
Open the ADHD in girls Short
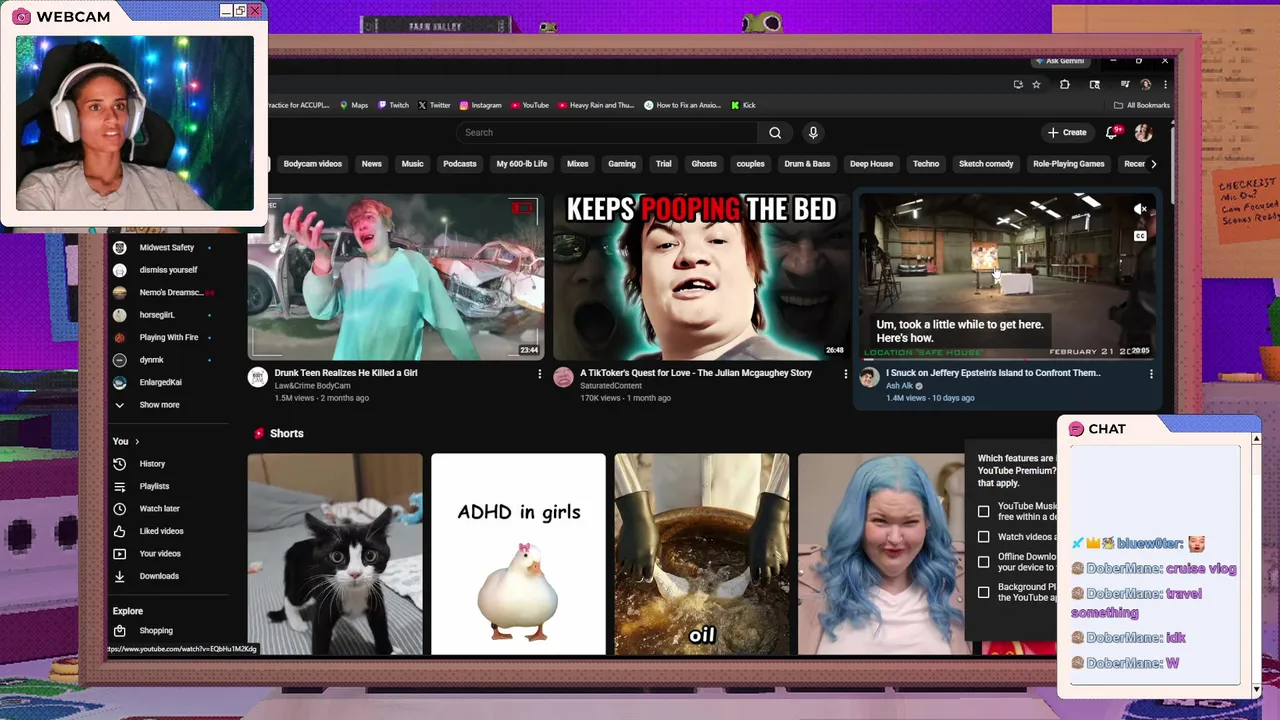[x=518, y=554]
